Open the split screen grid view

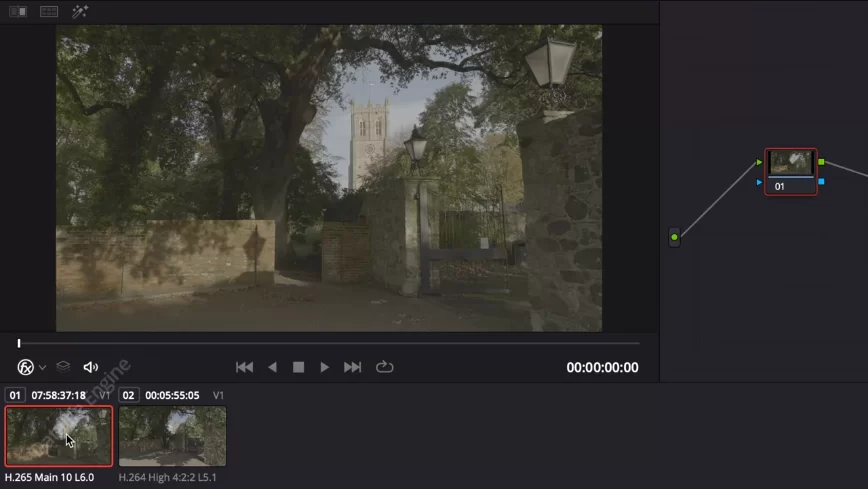49,12
